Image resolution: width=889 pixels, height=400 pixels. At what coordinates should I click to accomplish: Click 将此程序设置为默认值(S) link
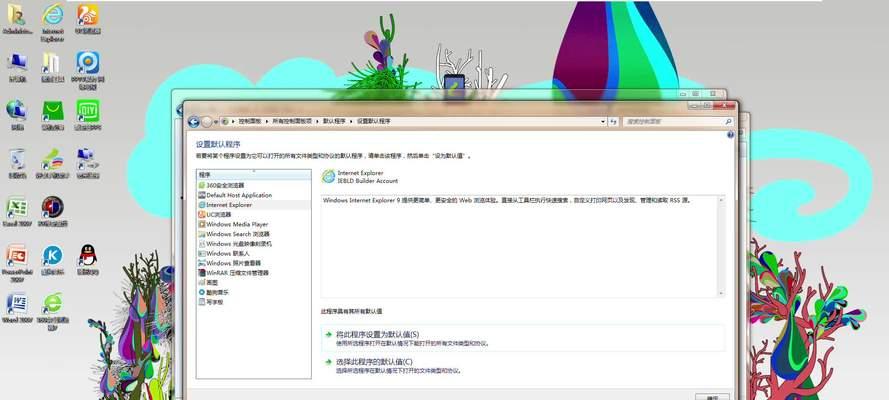377,335
